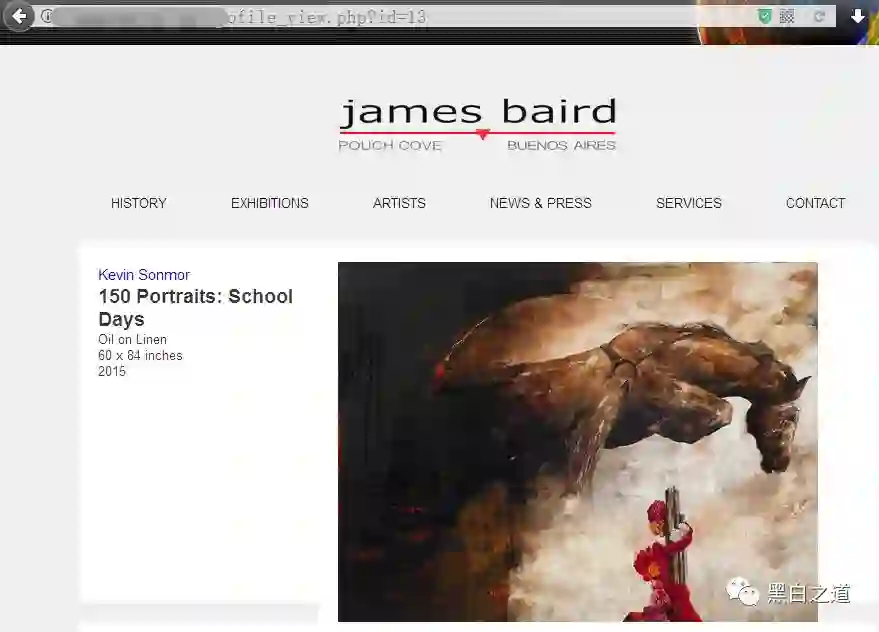Viewport: 879px width, 632px height.
Task: Click POUCH COVE under the logo
Action: tap(390, 146)
